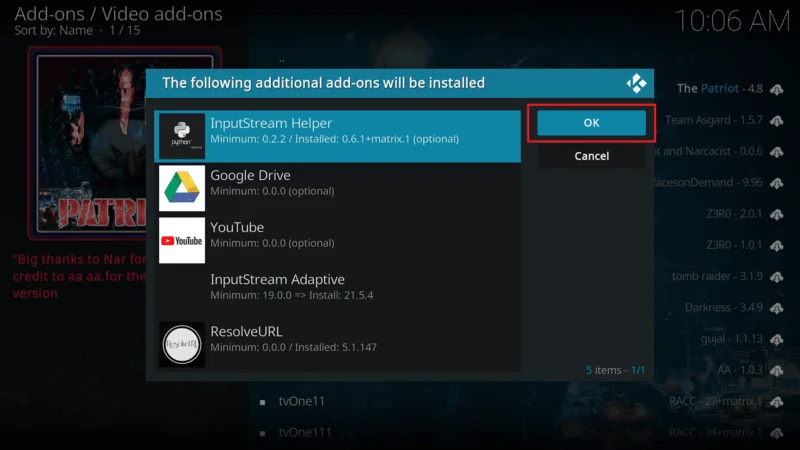
Task: Click cloud icon beside acesonDemand 9.96
Action: coord(777,183)
